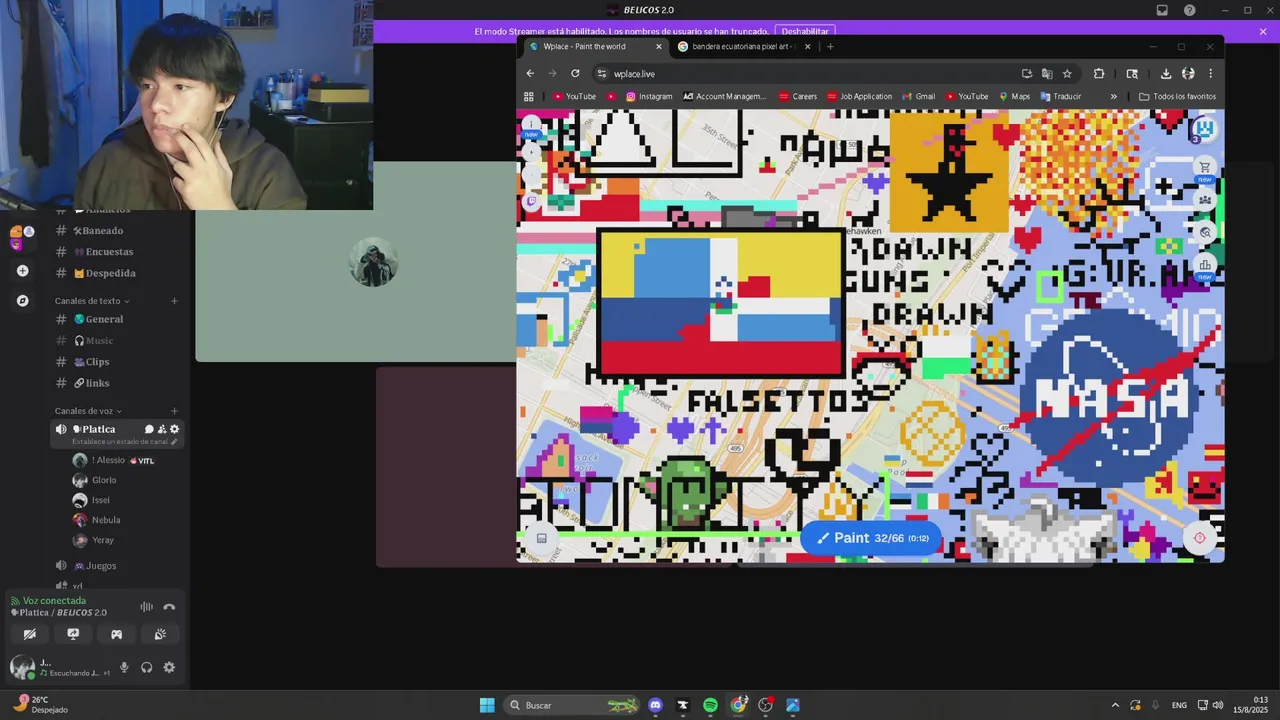This screenshot has width=1280, height=720.
Task: Open the Platica channel chat icon
Action: click(x=149, y=429)
